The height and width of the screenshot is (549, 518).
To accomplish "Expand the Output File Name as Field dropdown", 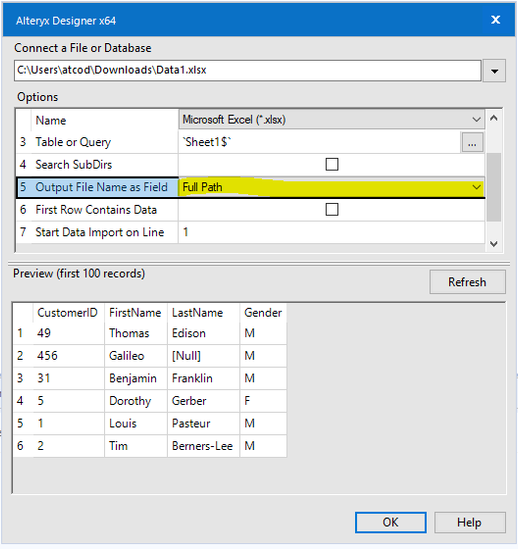I will coord(476,187).
